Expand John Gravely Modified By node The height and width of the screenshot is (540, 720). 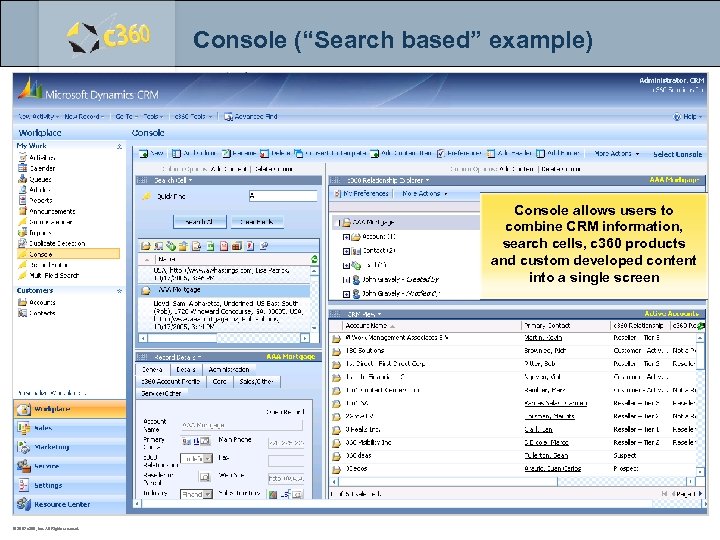pyautogui.click(x=346, y=294)
